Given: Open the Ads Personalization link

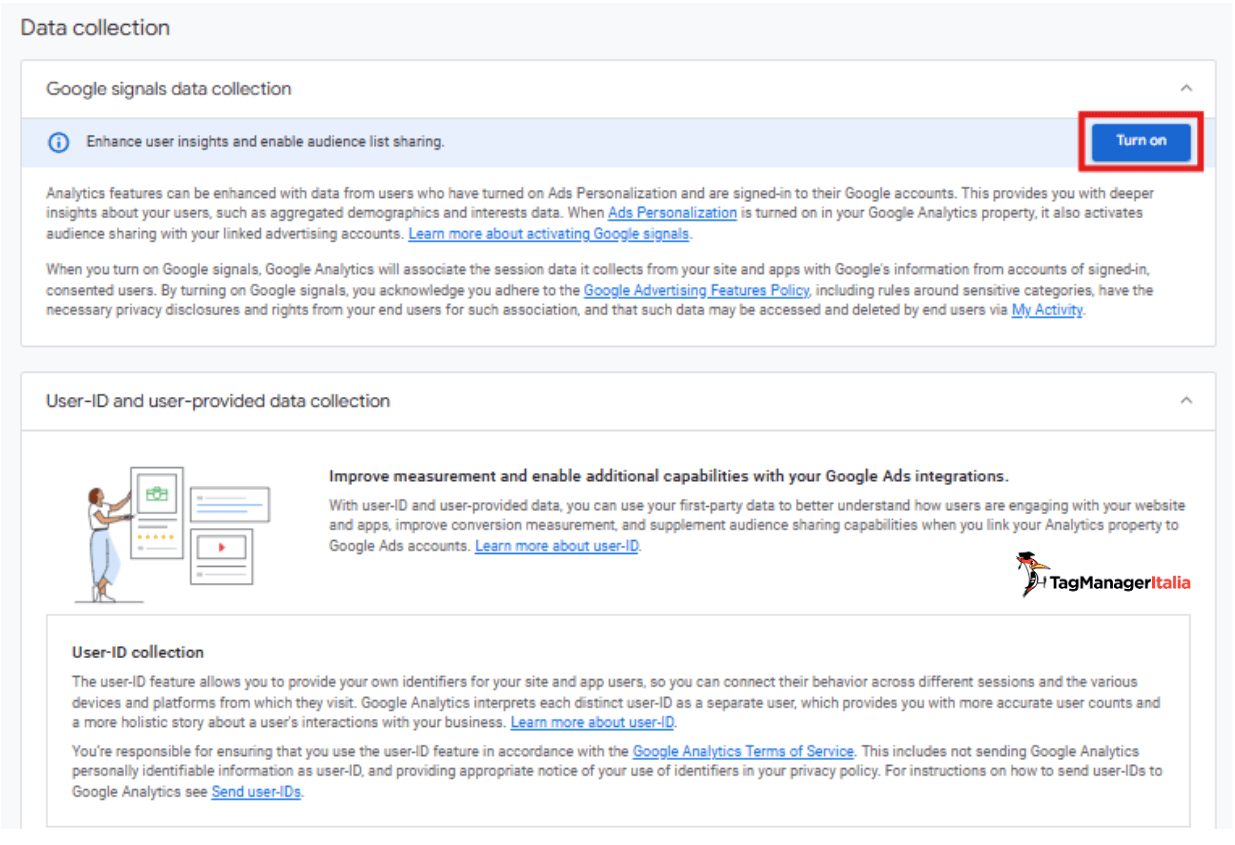Looking at the screenshot, I should [x=672, y=213].
